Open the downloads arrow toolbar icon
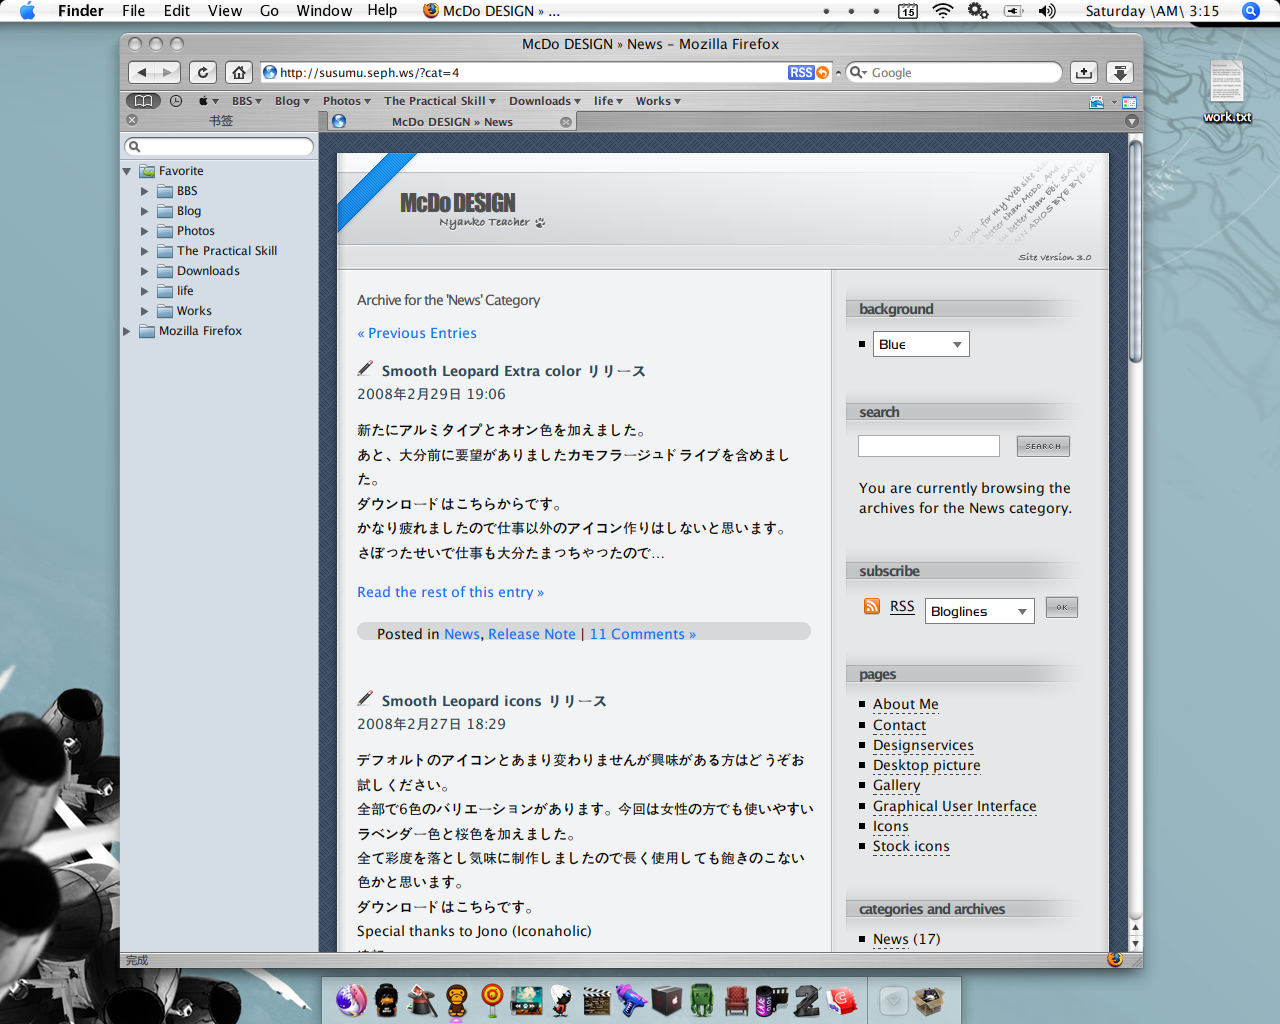The height and width of the screenshot is (1024, 1280). click(1120, 72)
